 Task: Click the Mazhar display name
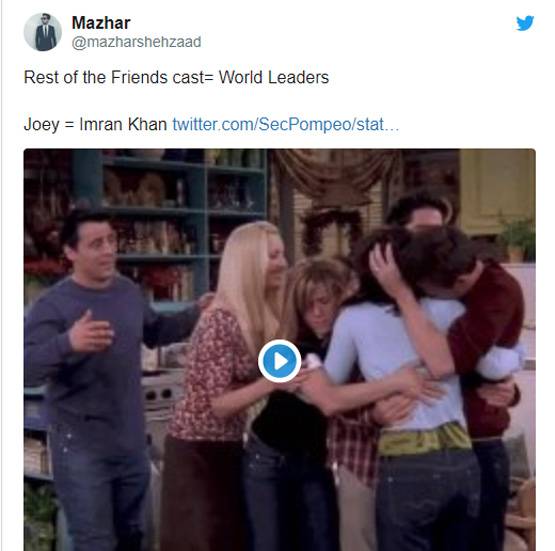click(x=101, y=23)
